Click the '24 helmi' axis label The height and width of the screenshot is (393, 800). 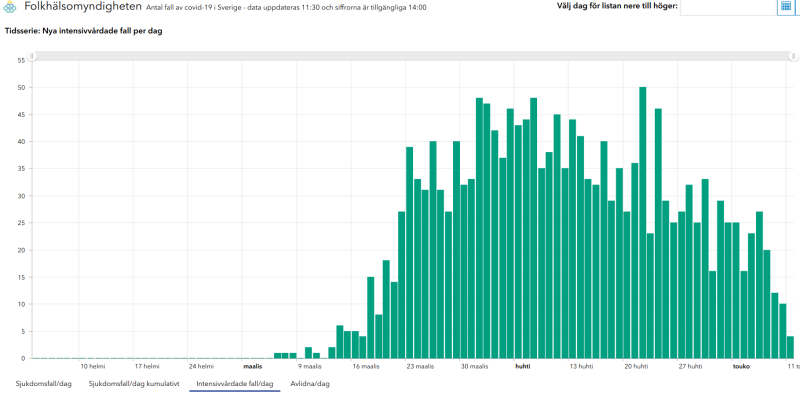pyautogui.click(x=201, y=366)
